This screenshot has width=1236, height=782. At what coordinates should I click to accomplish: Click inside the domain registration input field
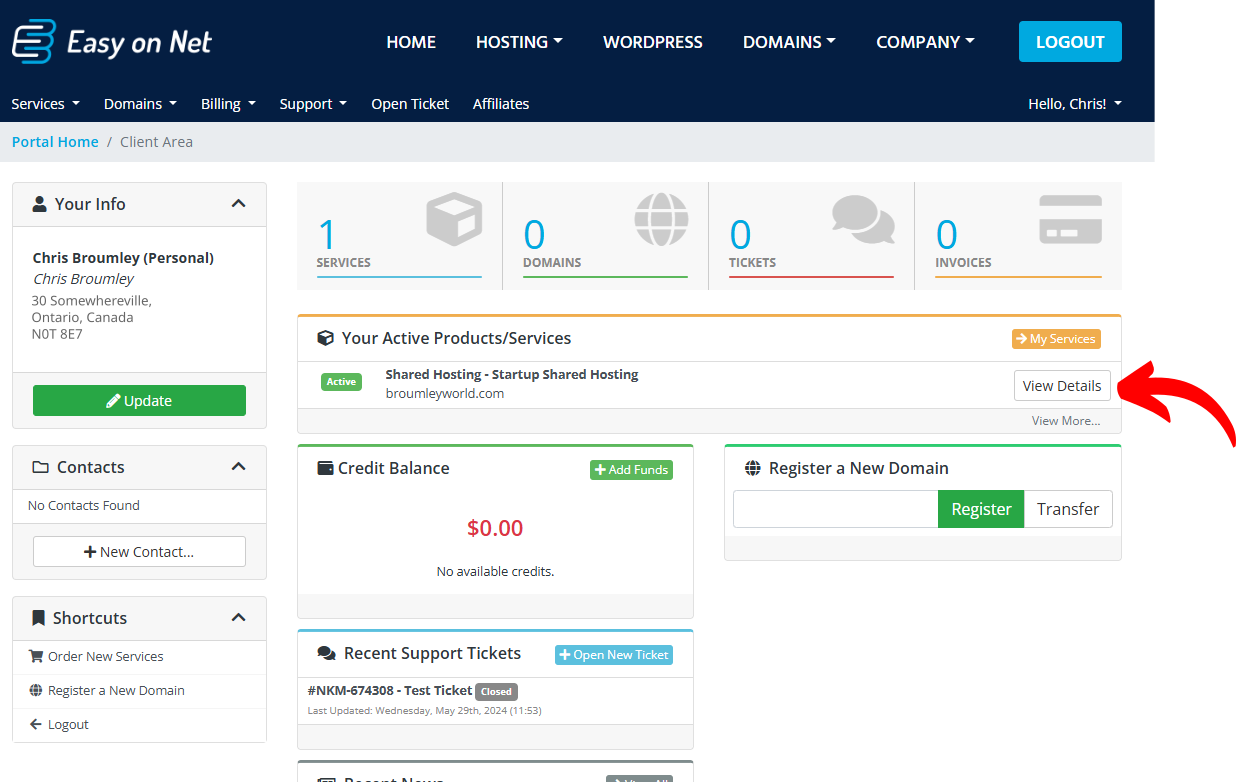(834, 509)
